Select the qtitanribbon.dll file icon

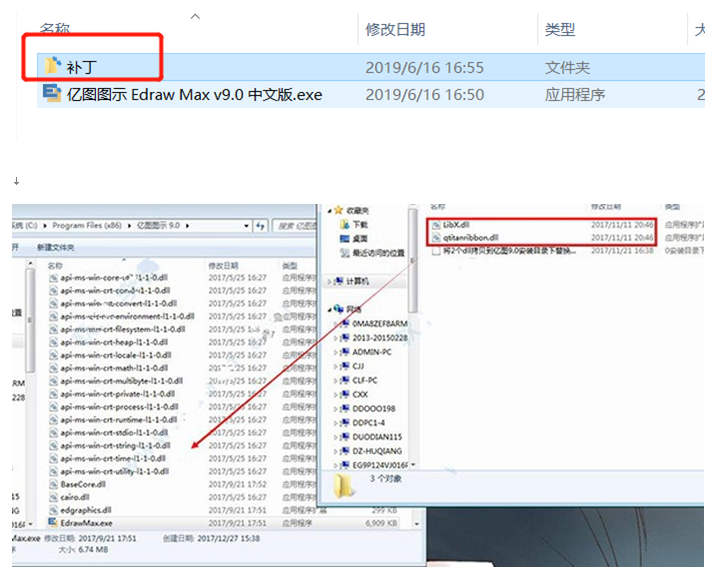(x=436, y=238)
